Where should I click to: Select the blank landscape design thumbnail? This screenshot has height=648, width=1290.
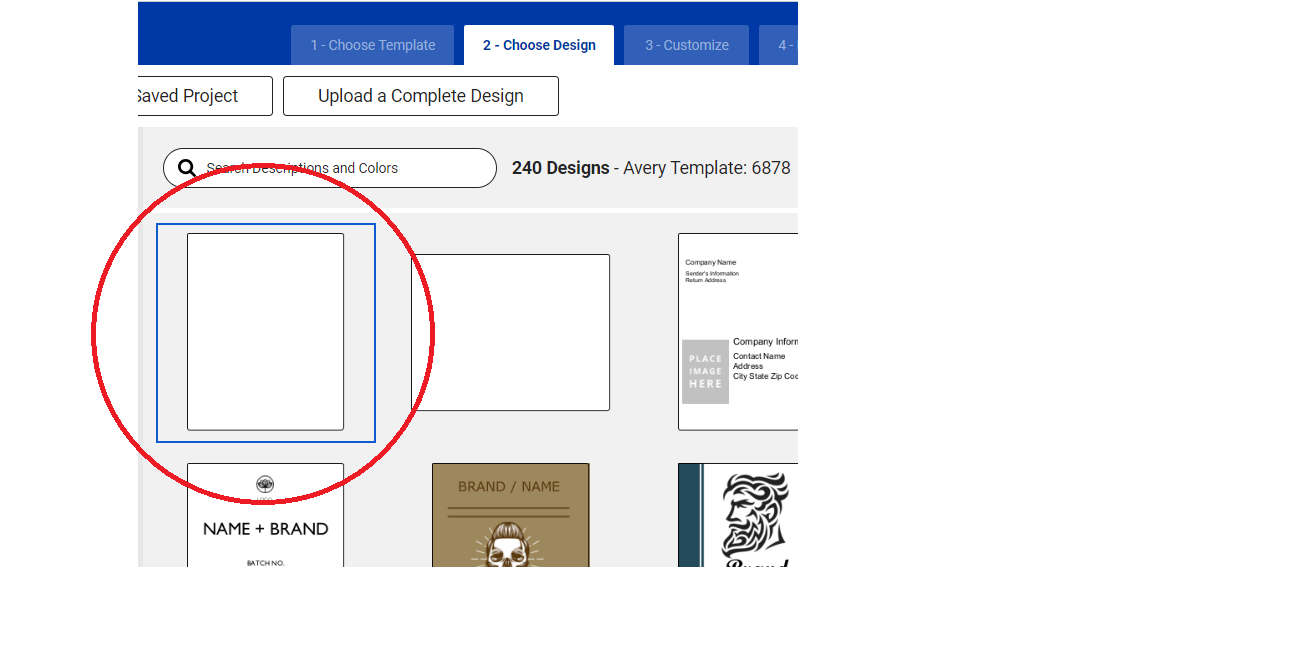tap(510, 332)
